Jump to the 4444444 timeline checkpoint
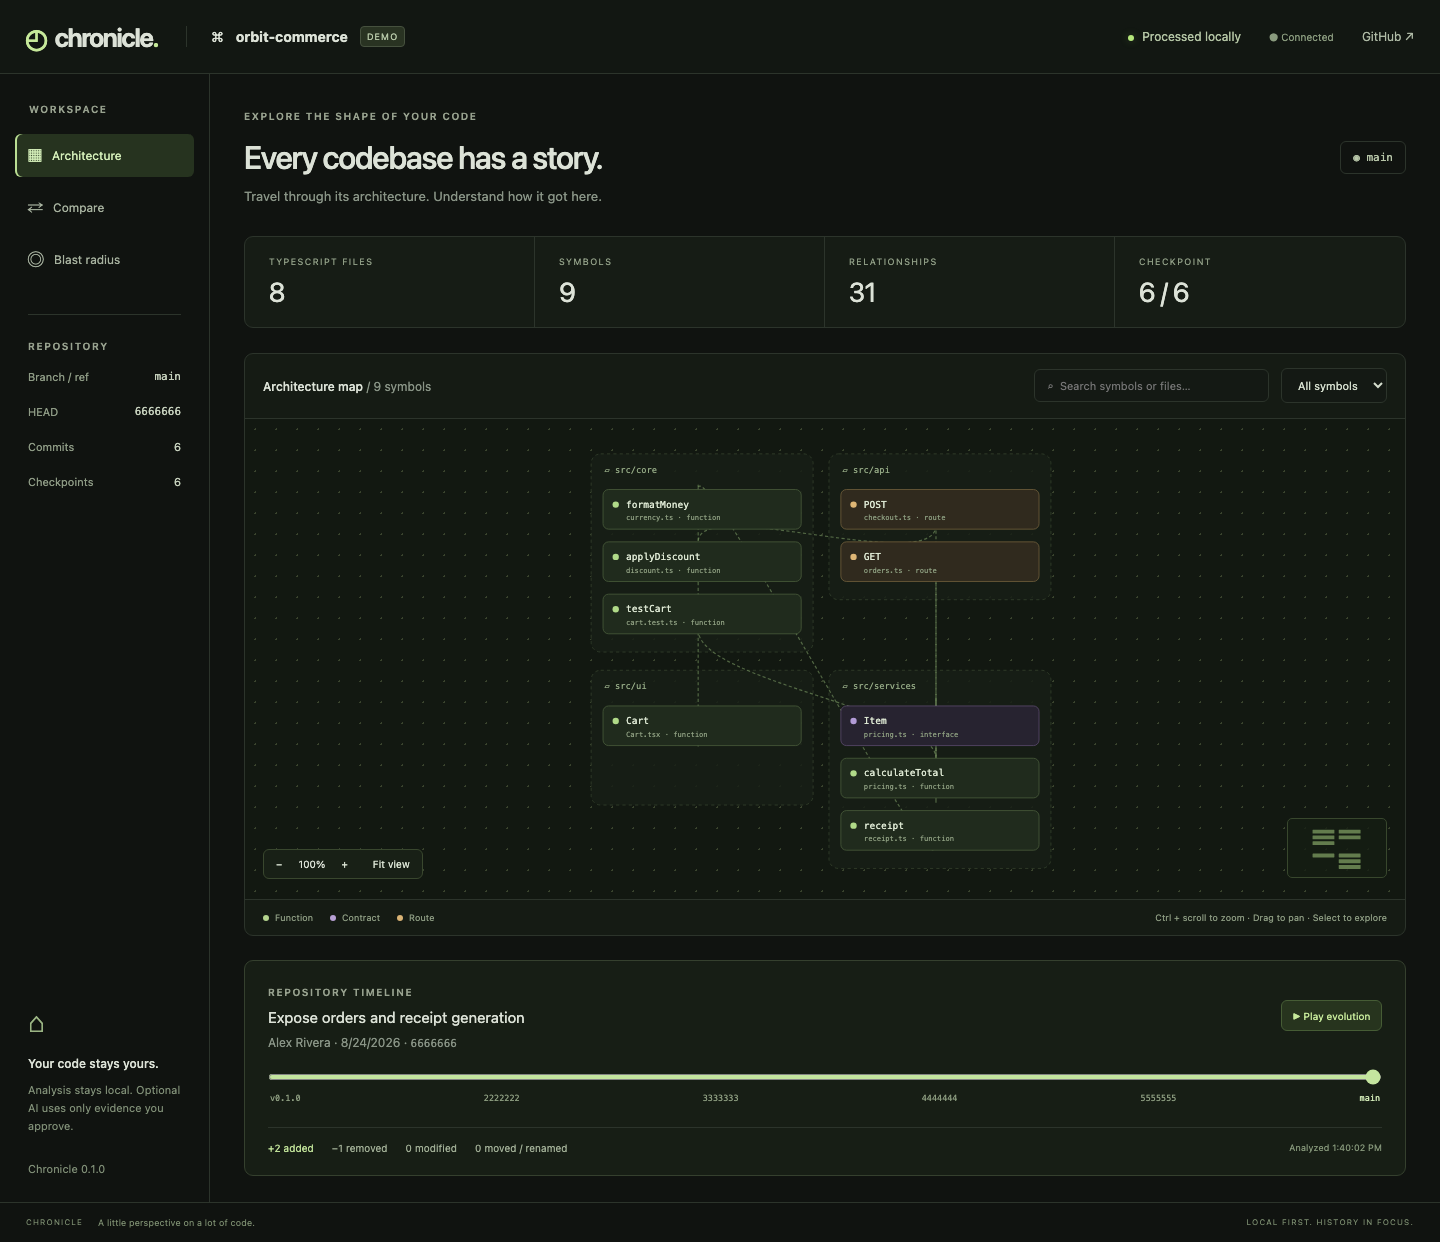This screenshot has width=1440, height=1242. [x=939, y=1098]
